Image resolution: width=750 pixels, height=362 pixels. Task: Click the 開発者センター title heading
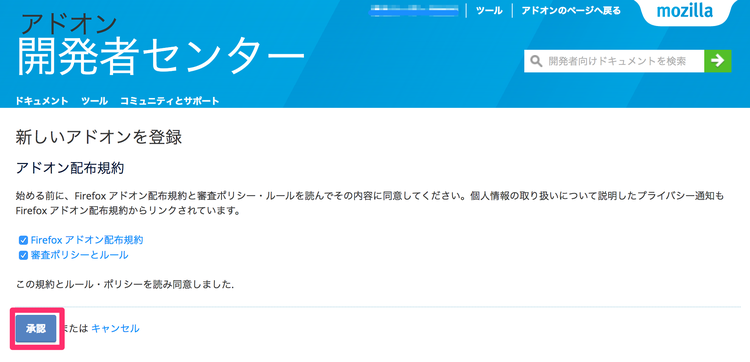[x=161, y=56]
